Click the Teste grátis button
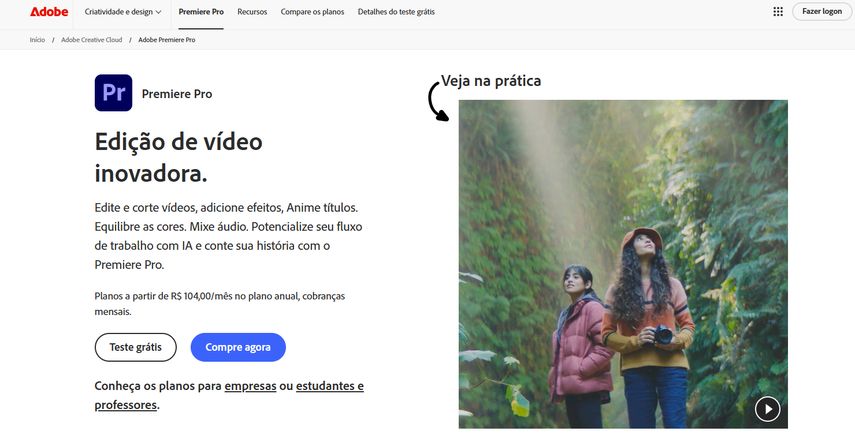The image size is (855, 435). (x=136, y=347)
